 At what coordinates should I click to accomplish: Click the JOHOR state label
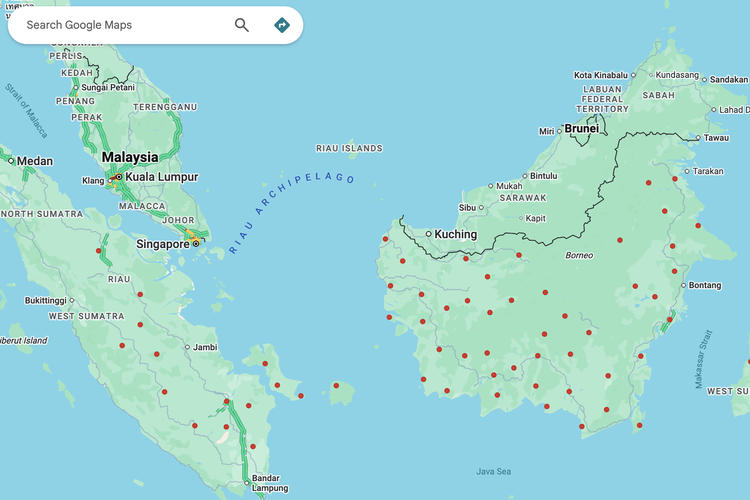pyautogui.click(x=178, y=220)
